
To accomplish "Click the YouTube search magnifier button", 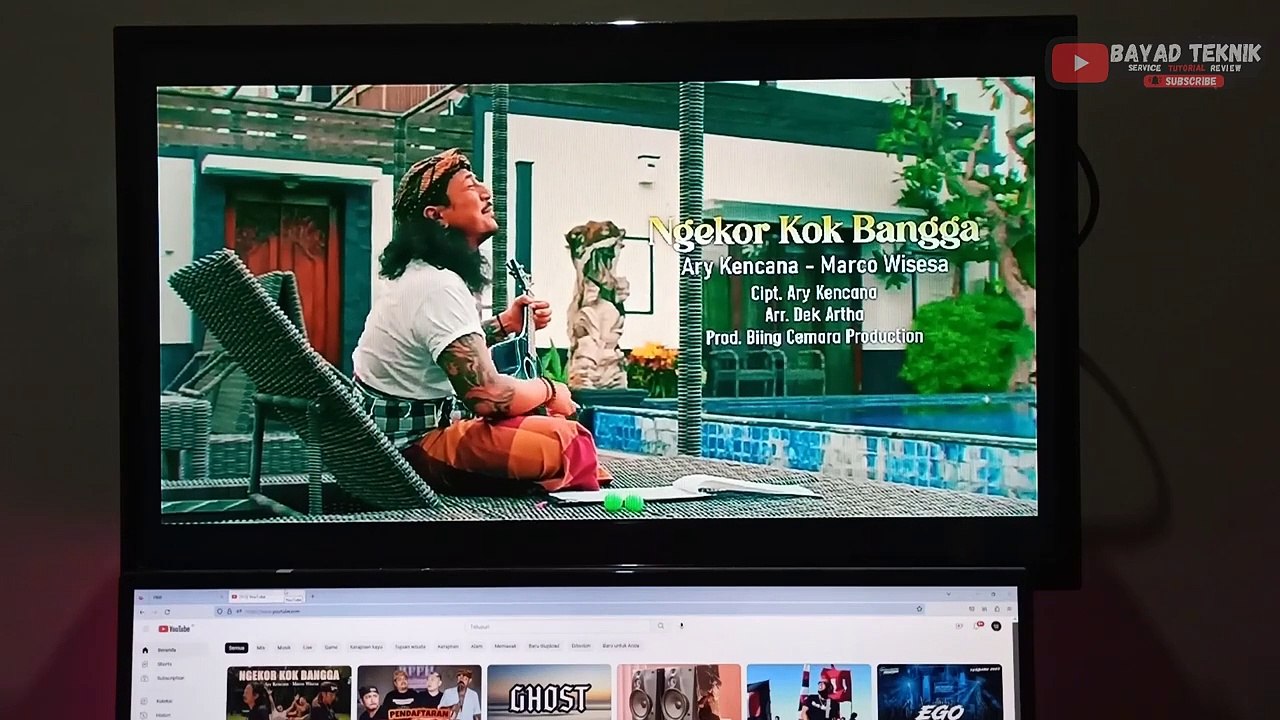I will click(x=661, y=626).
